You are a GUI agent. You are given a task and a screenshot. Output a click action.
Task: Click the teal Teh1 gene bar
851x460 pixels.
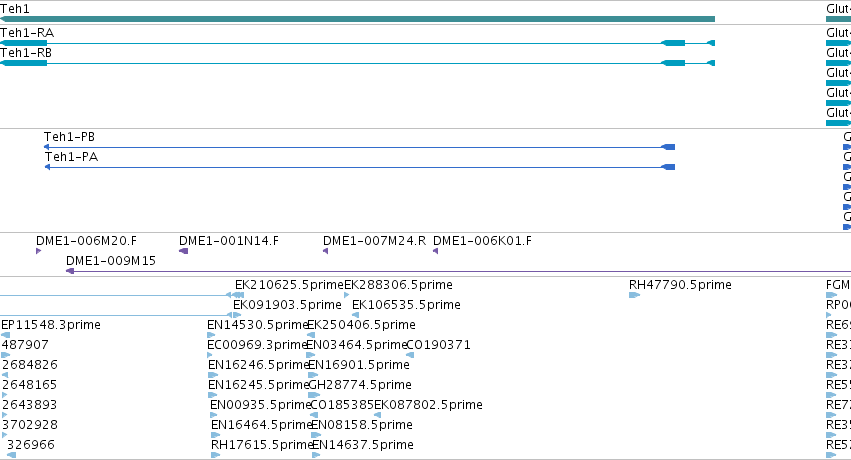[357, 19]
